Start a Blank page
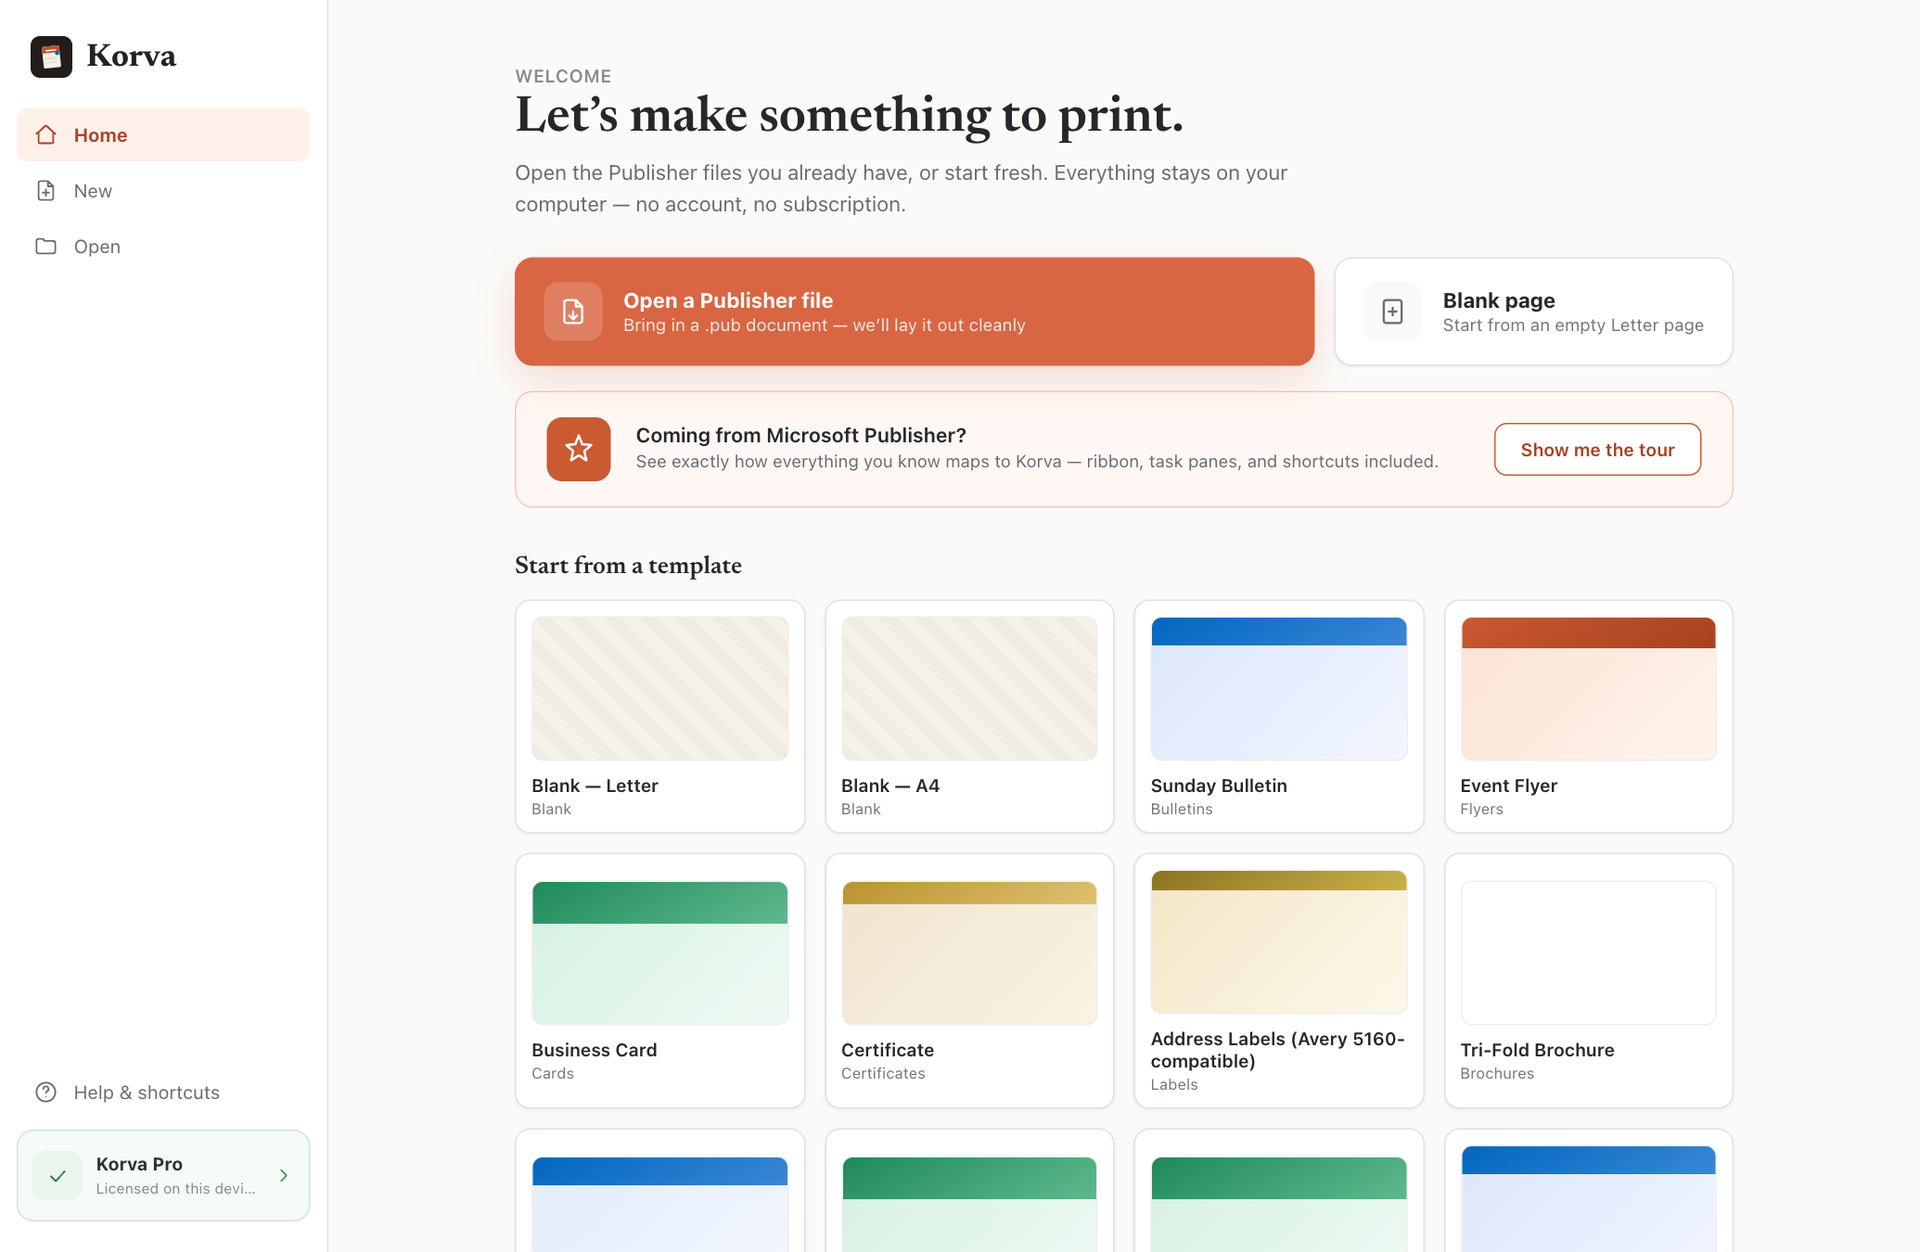The width and height of the screenshot is (1920, 1252). pos(1533,312)
